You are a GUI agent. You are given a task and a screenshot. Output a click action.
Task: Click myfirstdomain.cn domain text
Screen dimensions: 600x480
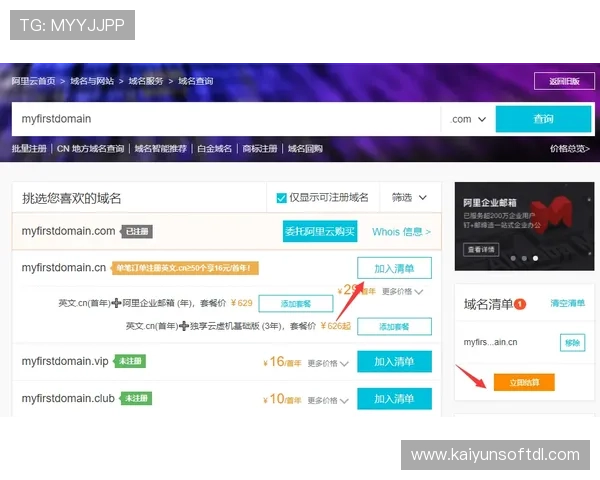pyautogui.click(x=64, y=268)
